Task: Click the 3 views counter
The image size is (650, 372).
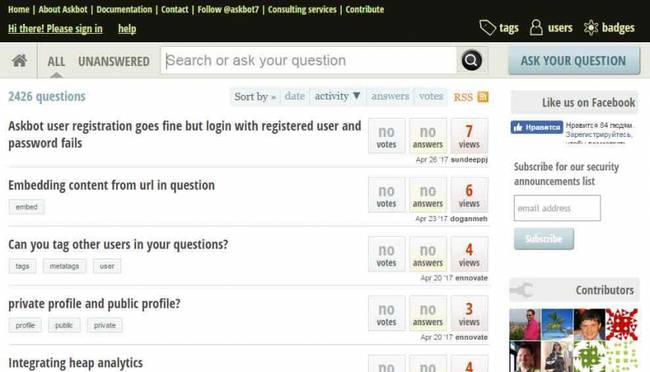Action: click(x=469, y=314)
